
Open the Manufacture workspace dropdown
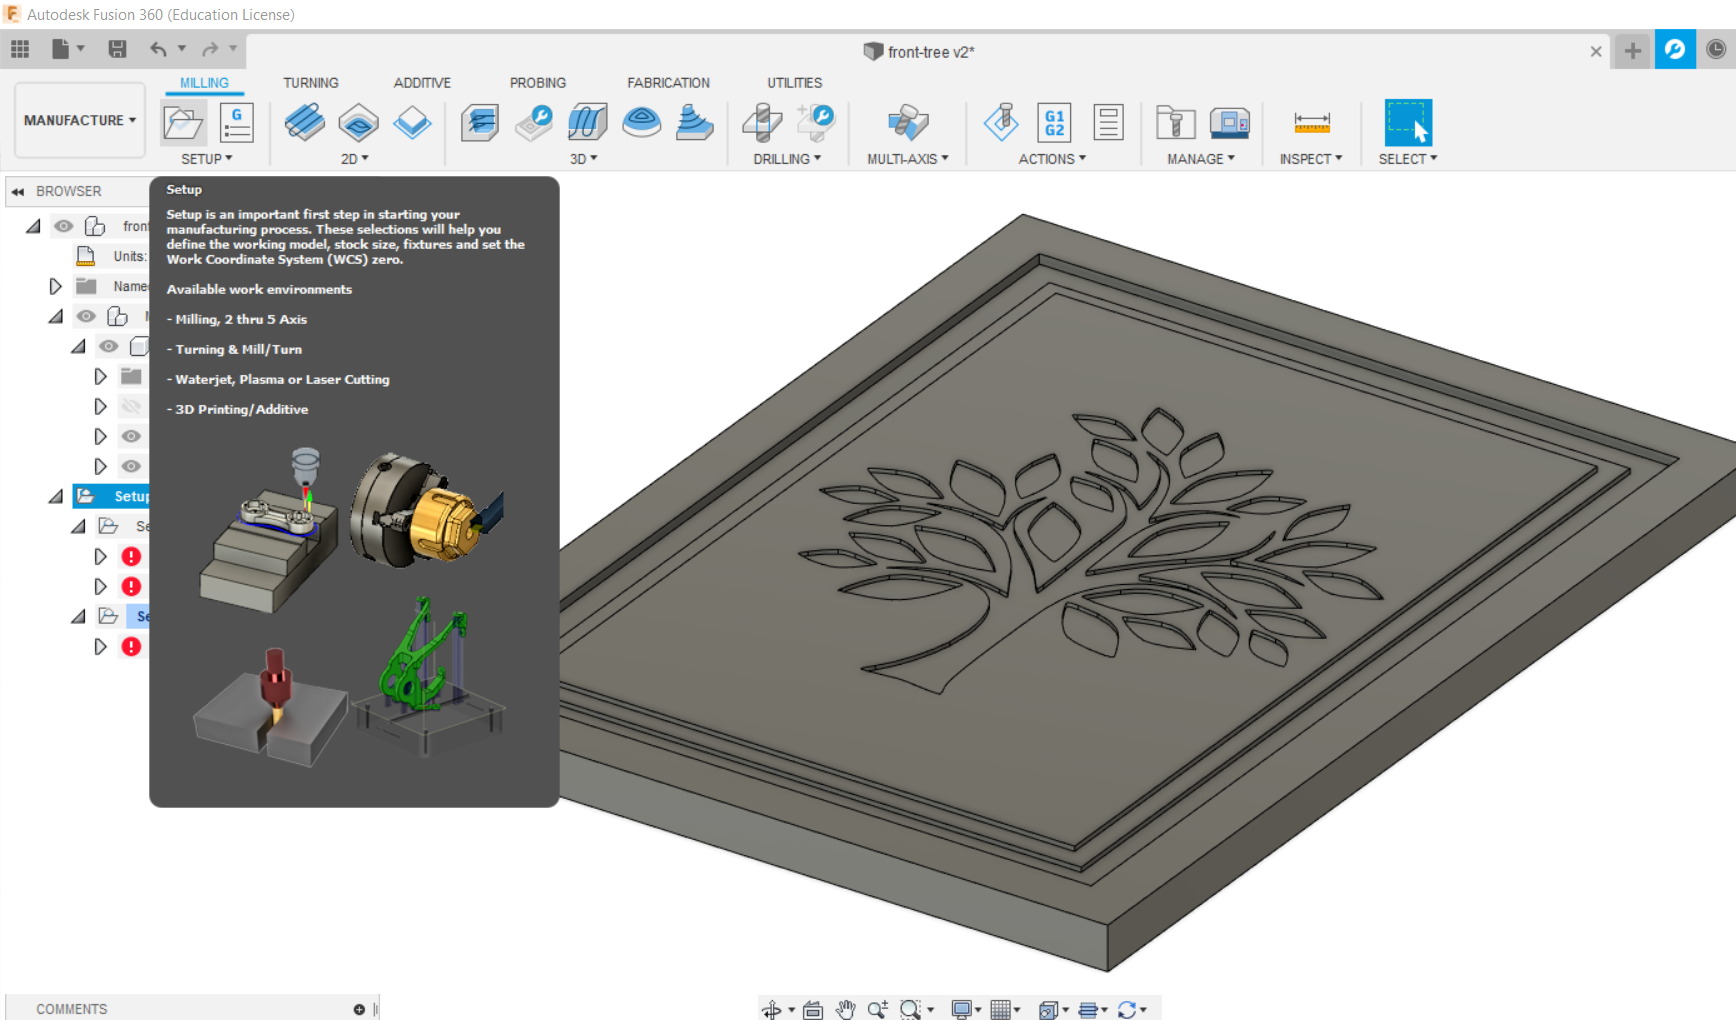80,120
